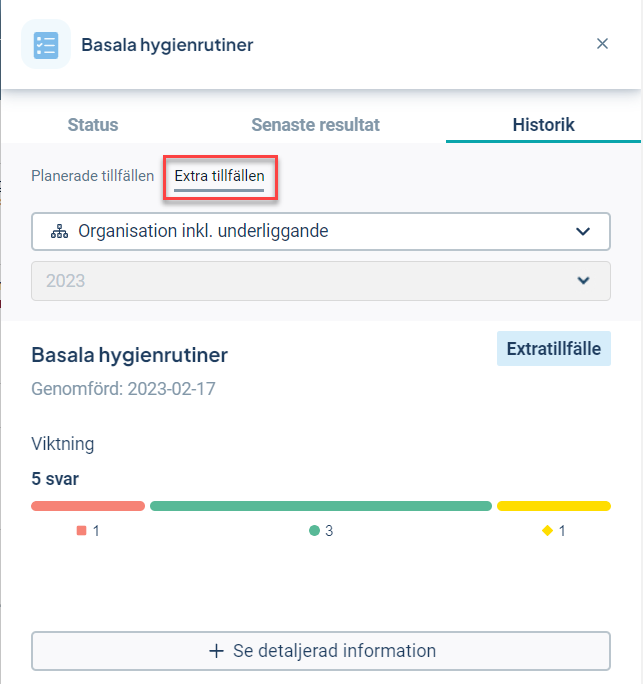Click the red segment of the answer bar
This screenshot has width=643, height=684.
88,506
